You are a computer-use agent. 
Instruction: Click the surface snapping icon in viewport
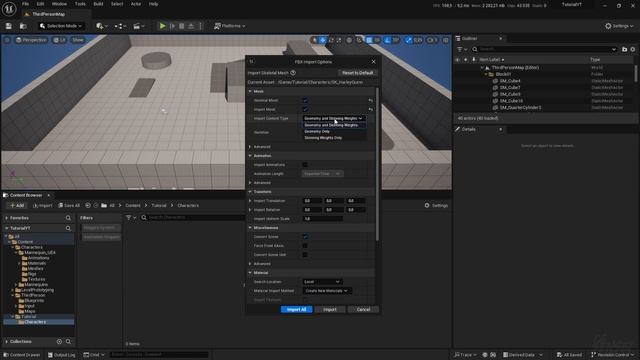359,40
